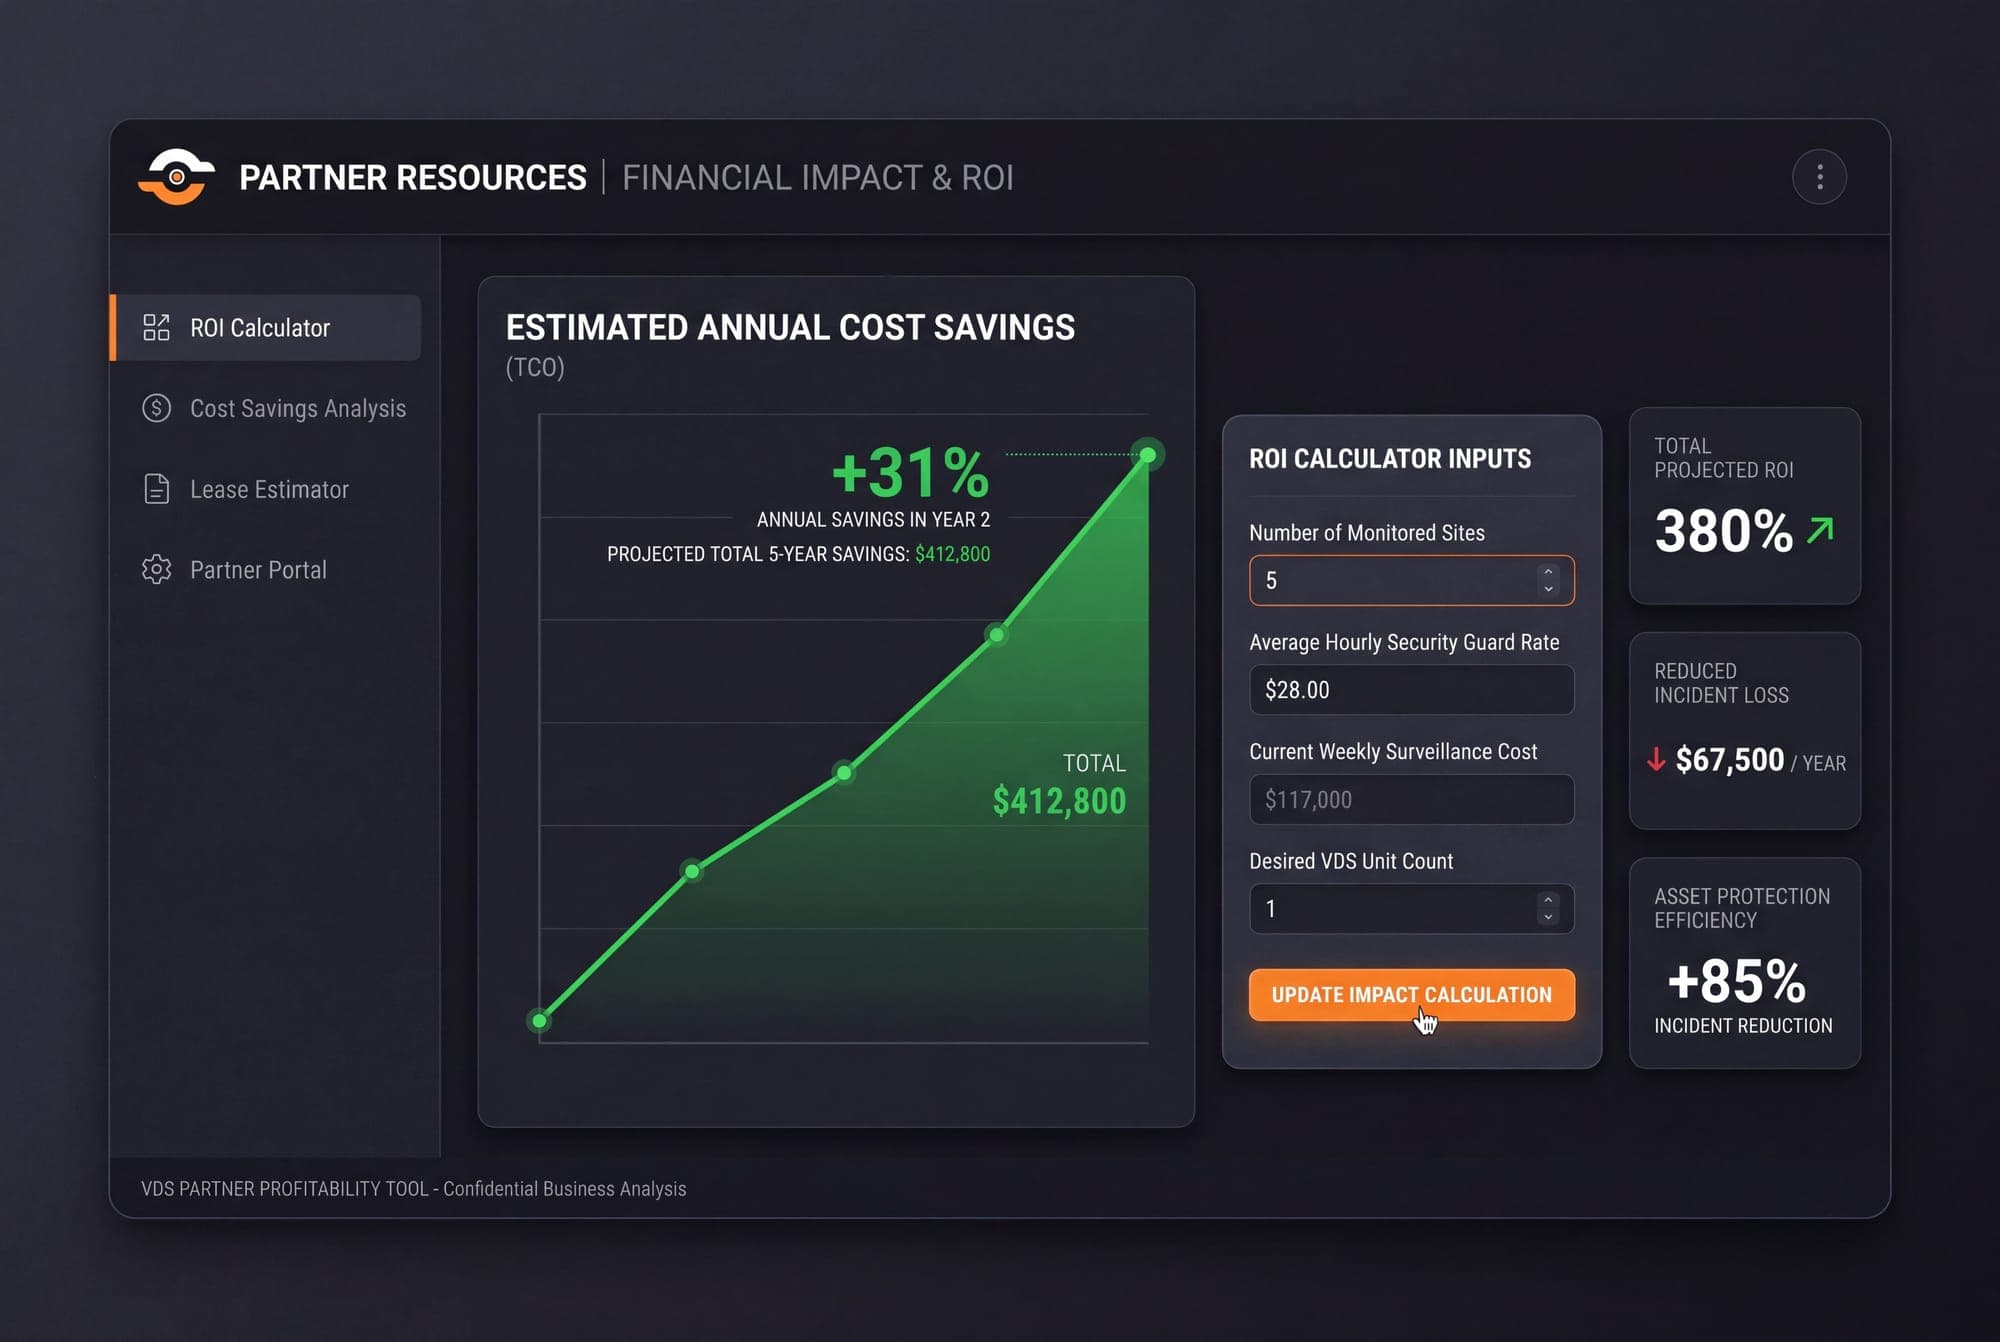Click the +85% incident reduction value
The height and width of the screenshot is (1342, 2000).
pos(1737,981)
